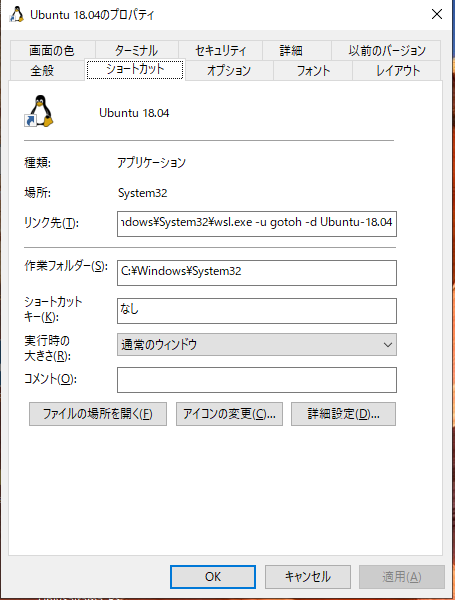Close the properties dialog with X
The image size is (455, 600).
pos(437,15)
